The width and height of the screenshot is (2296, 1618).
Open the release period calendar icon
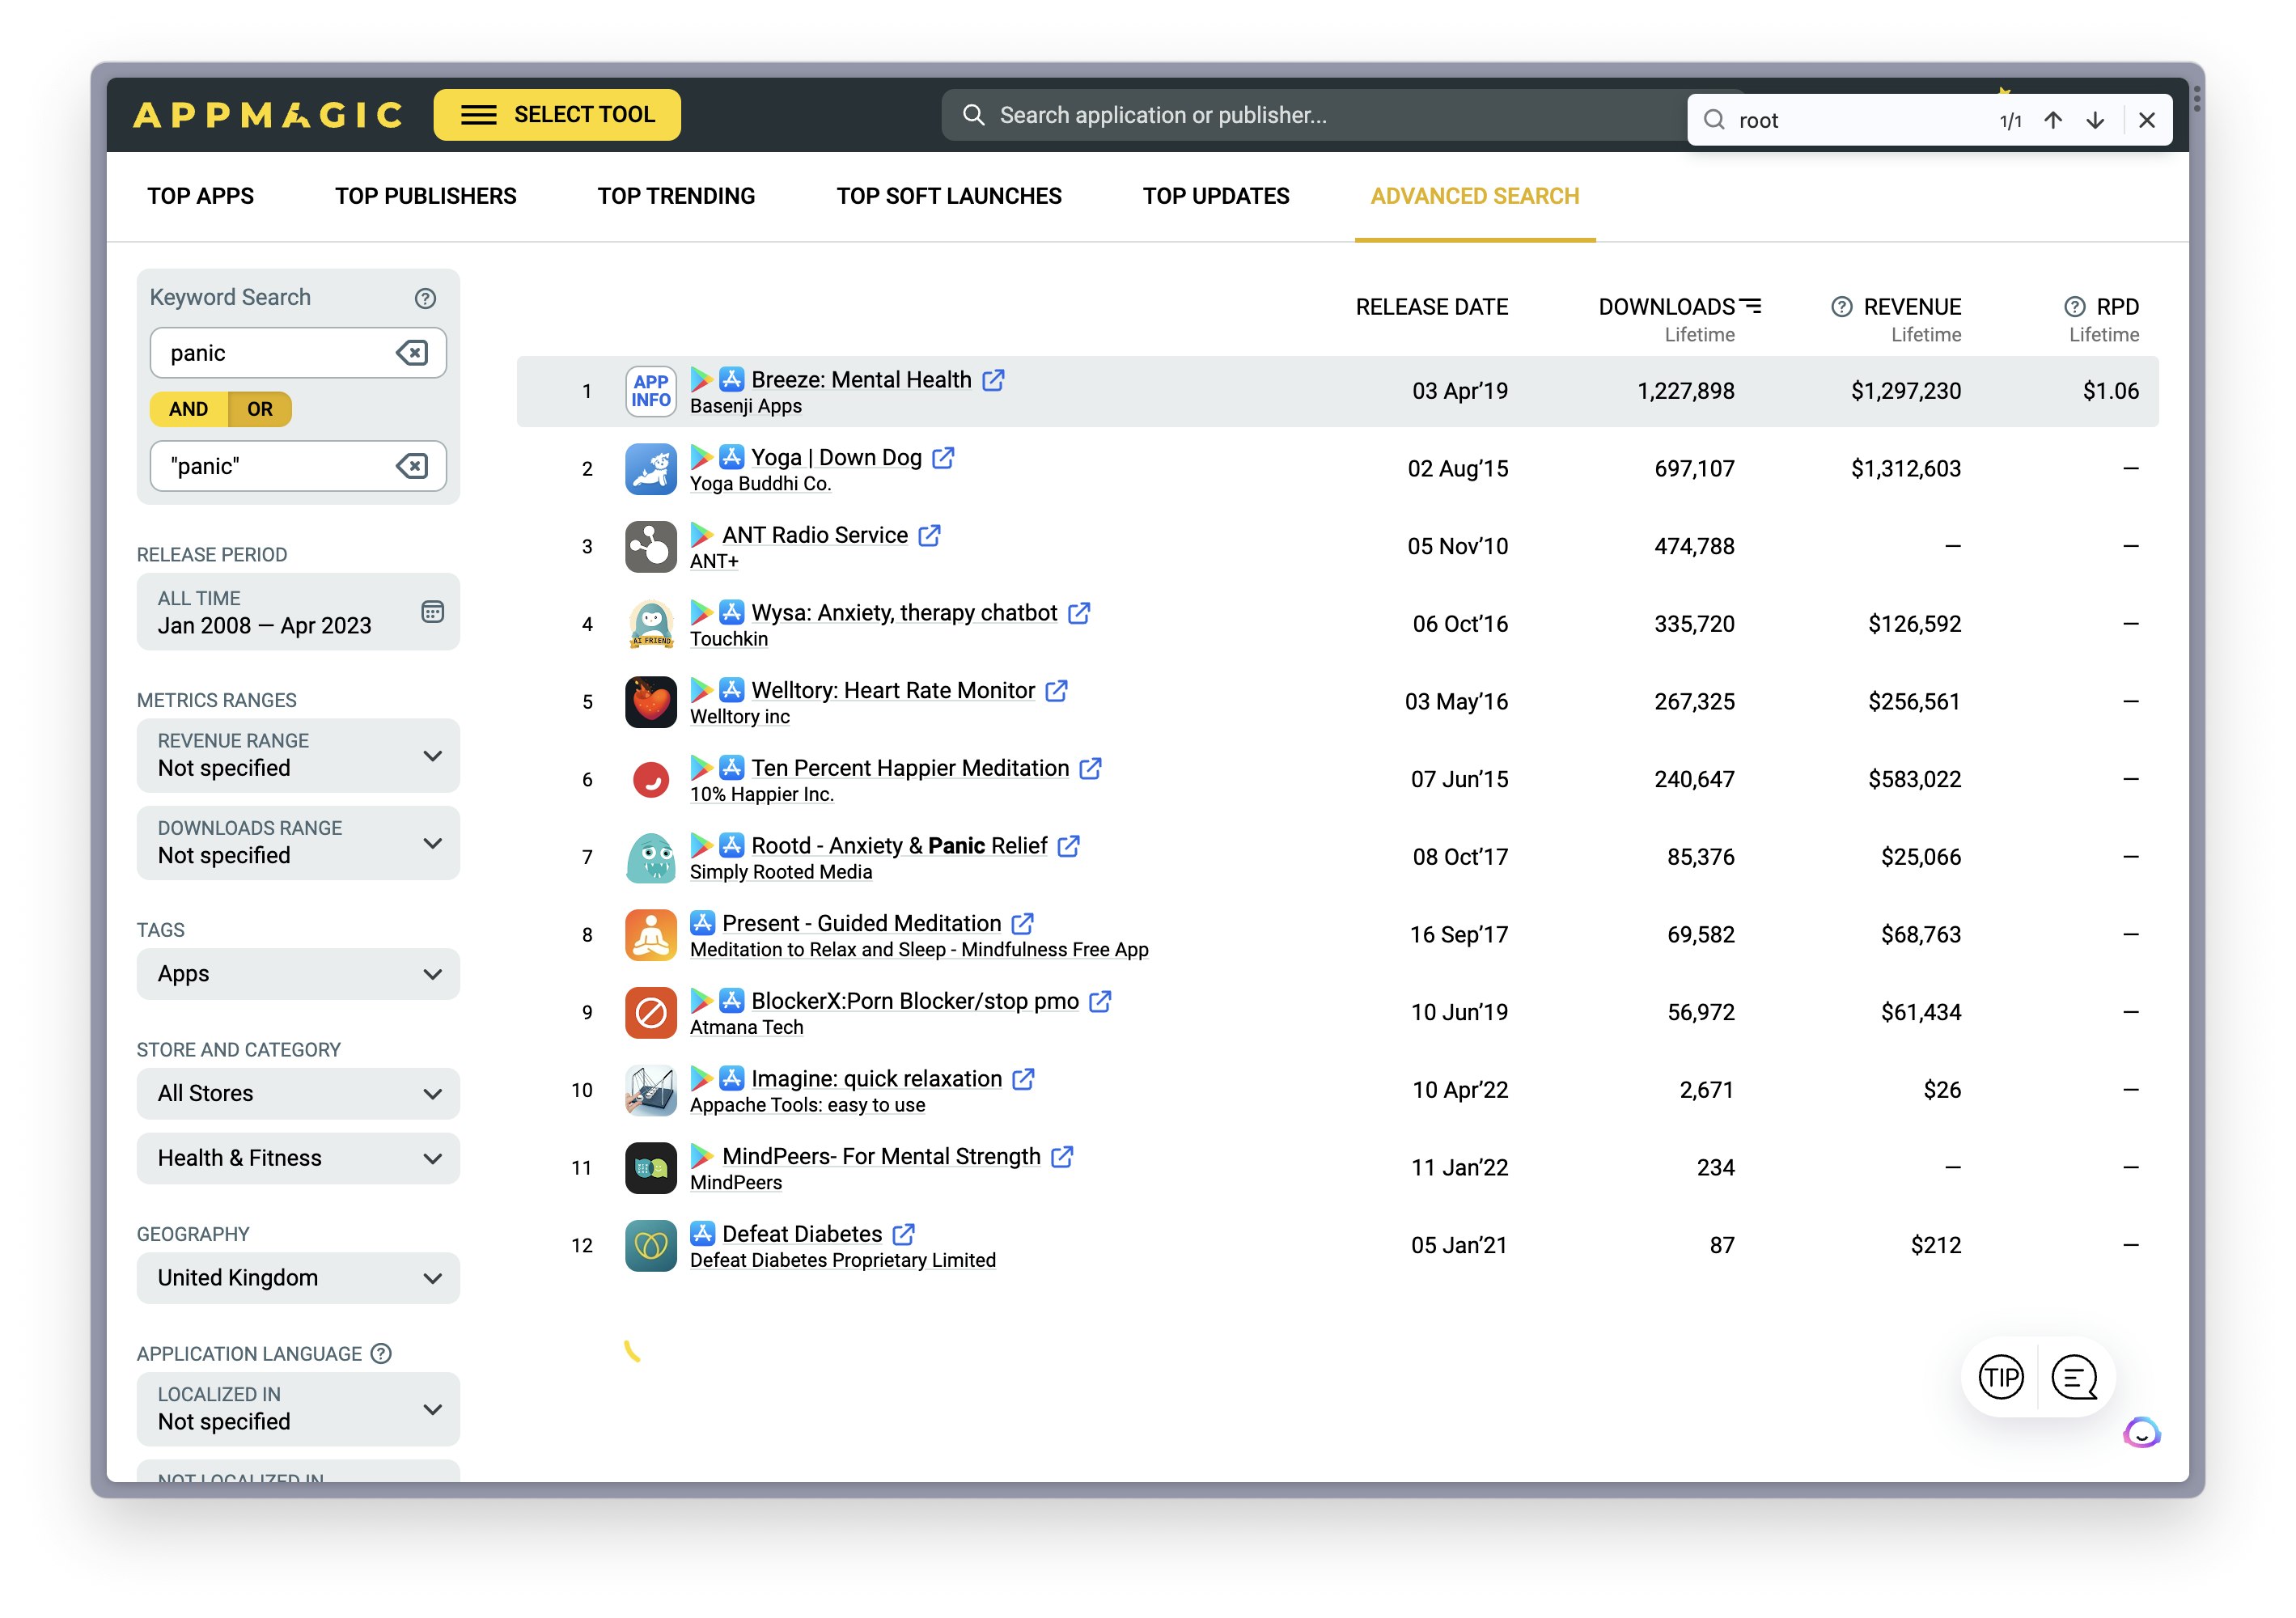432,612
